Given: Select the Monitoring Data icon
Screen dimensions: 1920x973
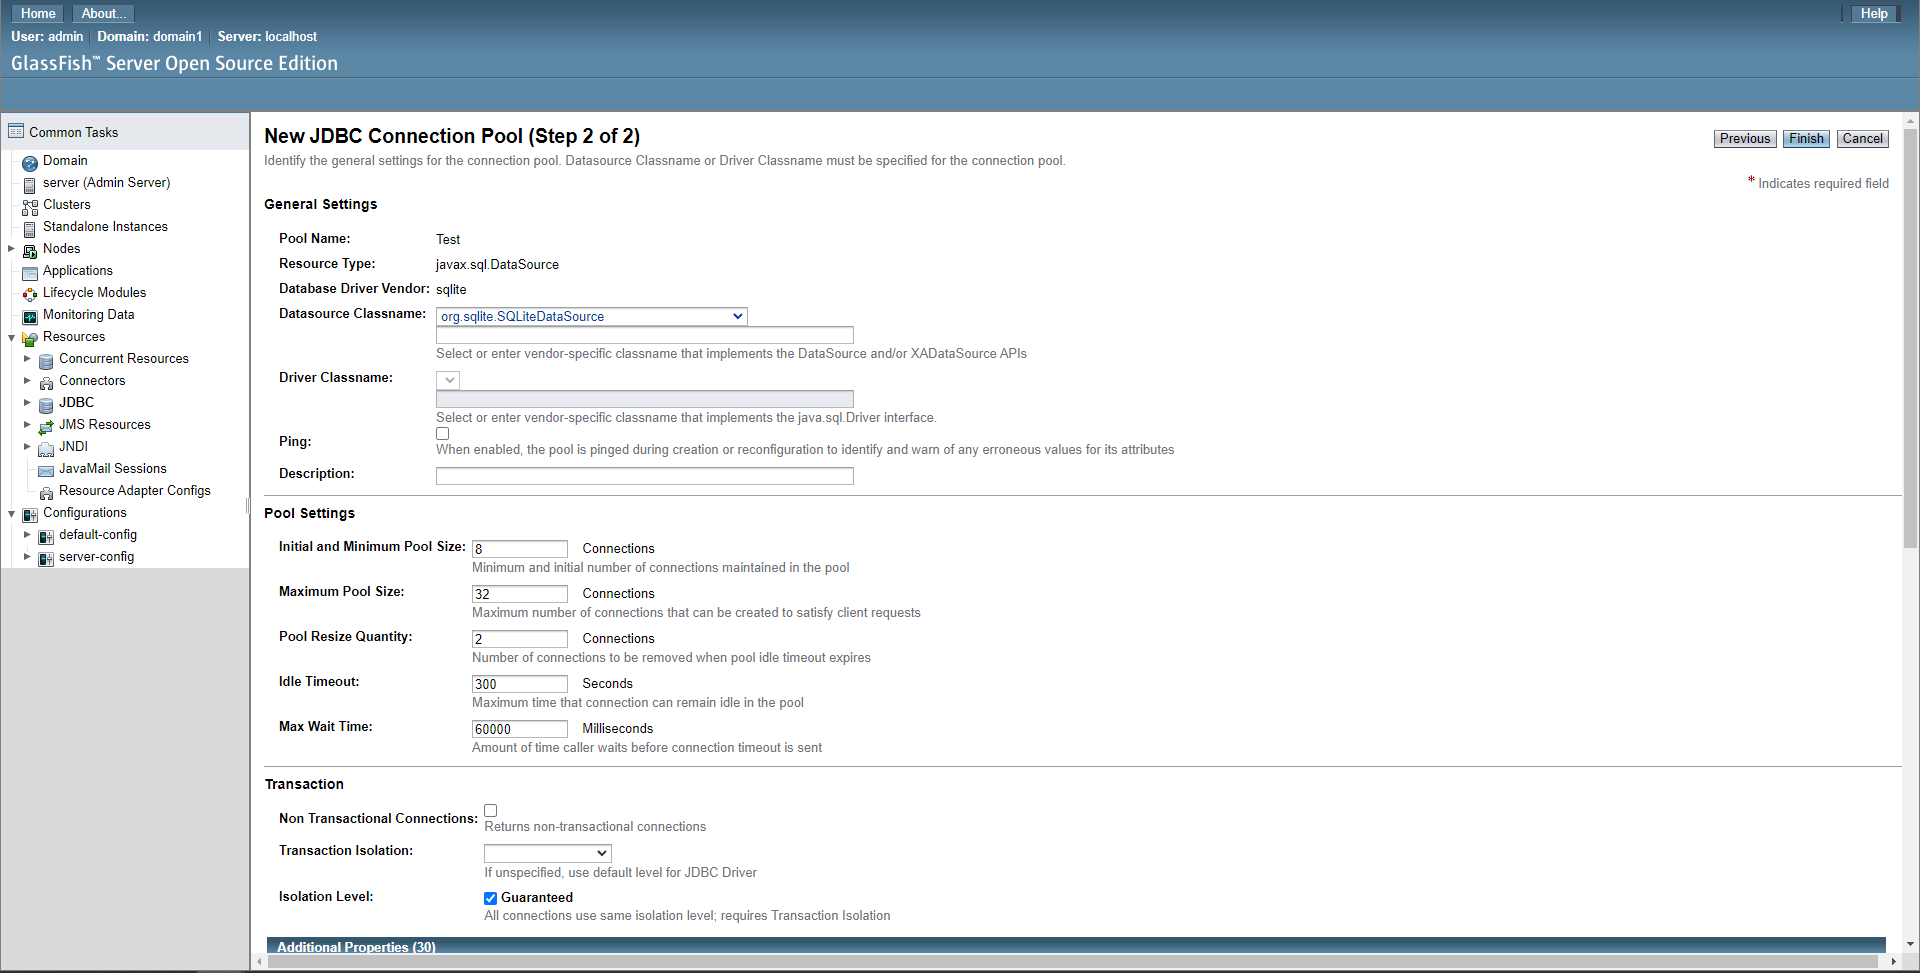Looking at the screenshot, I should coord(30,314).
